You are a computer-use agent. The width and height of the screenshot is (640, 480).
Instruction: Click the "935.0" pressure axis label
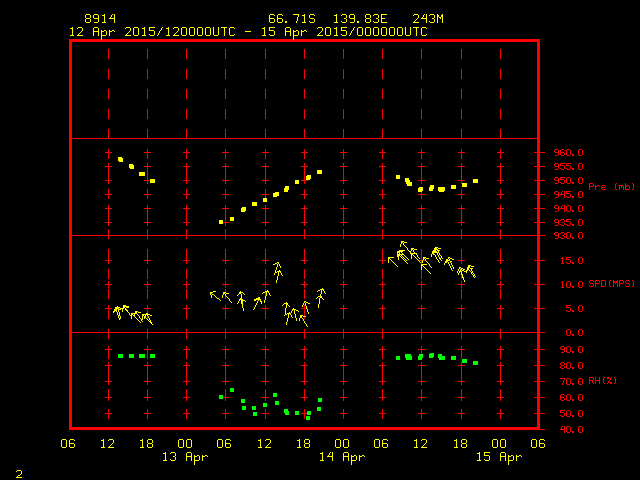[569, 222]
